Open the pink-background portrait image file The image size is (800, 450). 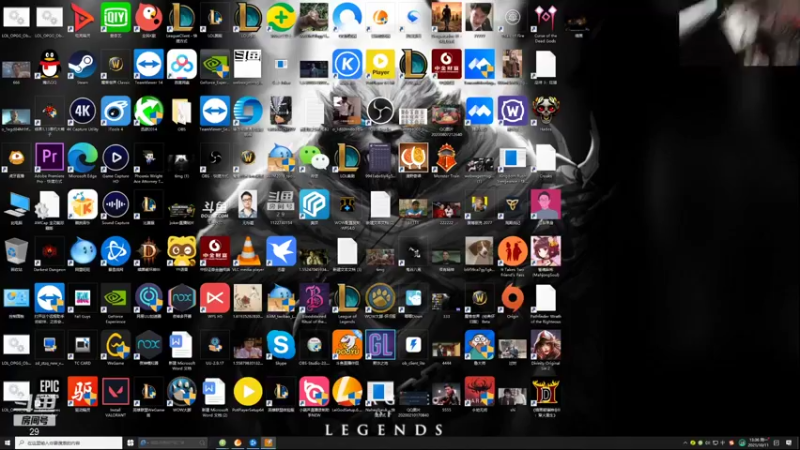(x=545, y=204)
